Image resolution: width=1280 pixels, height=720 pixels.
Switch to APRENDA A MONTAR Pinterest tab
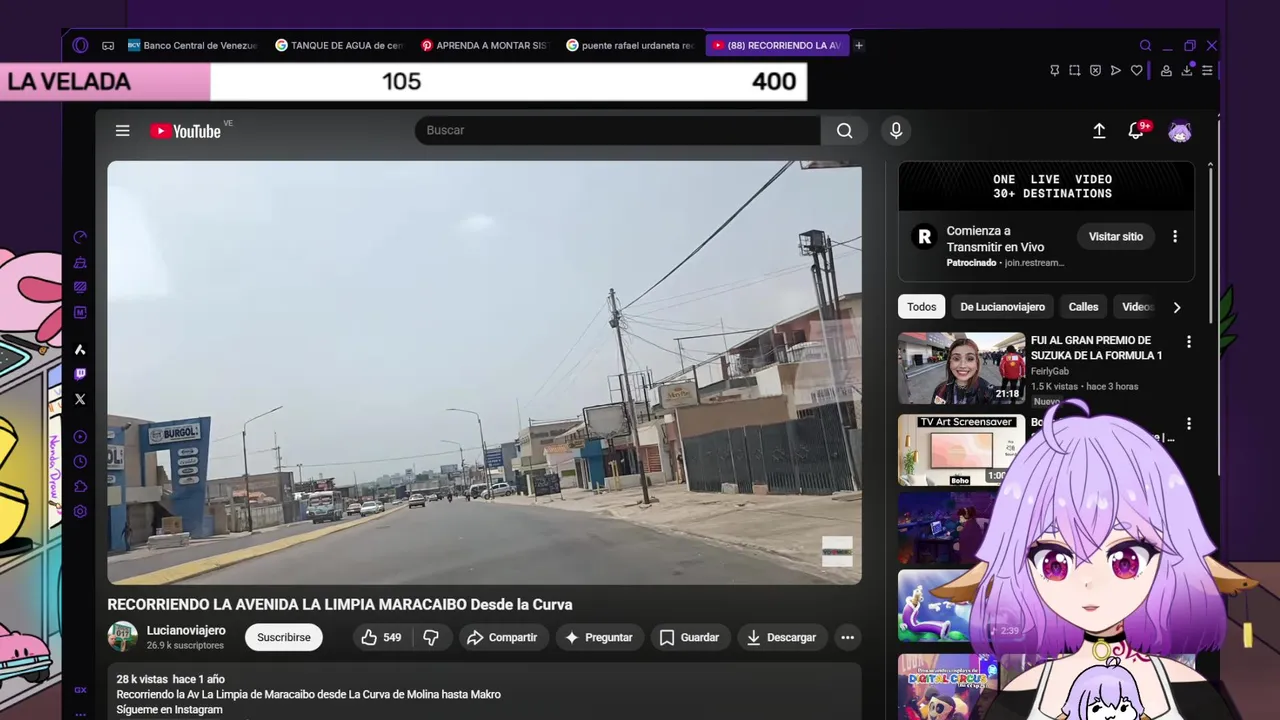[x=485, y=45]
